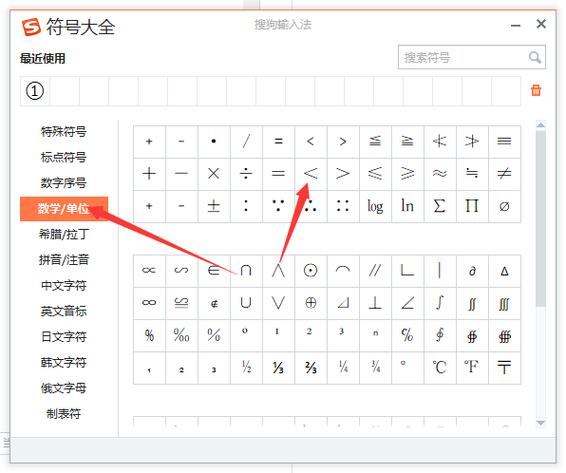Insert the infinity ∞ symbol
The width and height of the screenshot is (566, 473).
149,303
